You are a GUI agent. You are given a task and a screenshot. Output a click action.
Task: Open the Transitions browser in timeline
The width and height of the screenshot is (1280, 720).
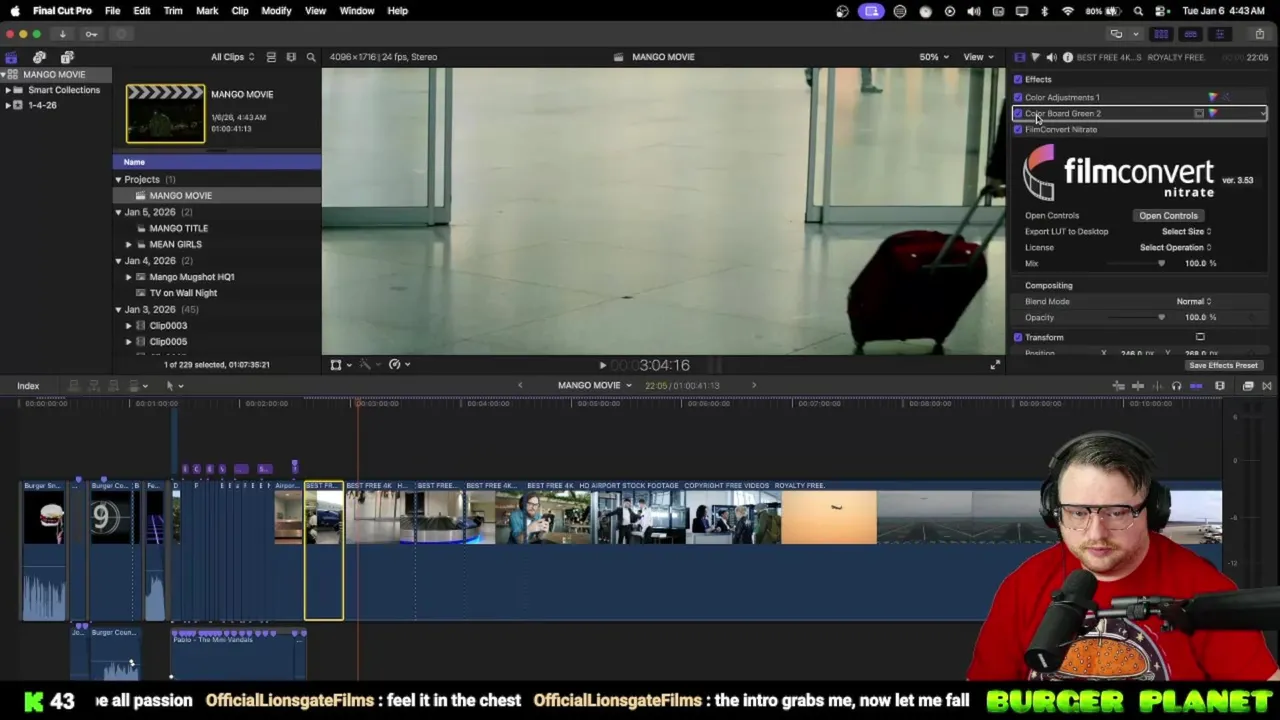coord(1267,386)
